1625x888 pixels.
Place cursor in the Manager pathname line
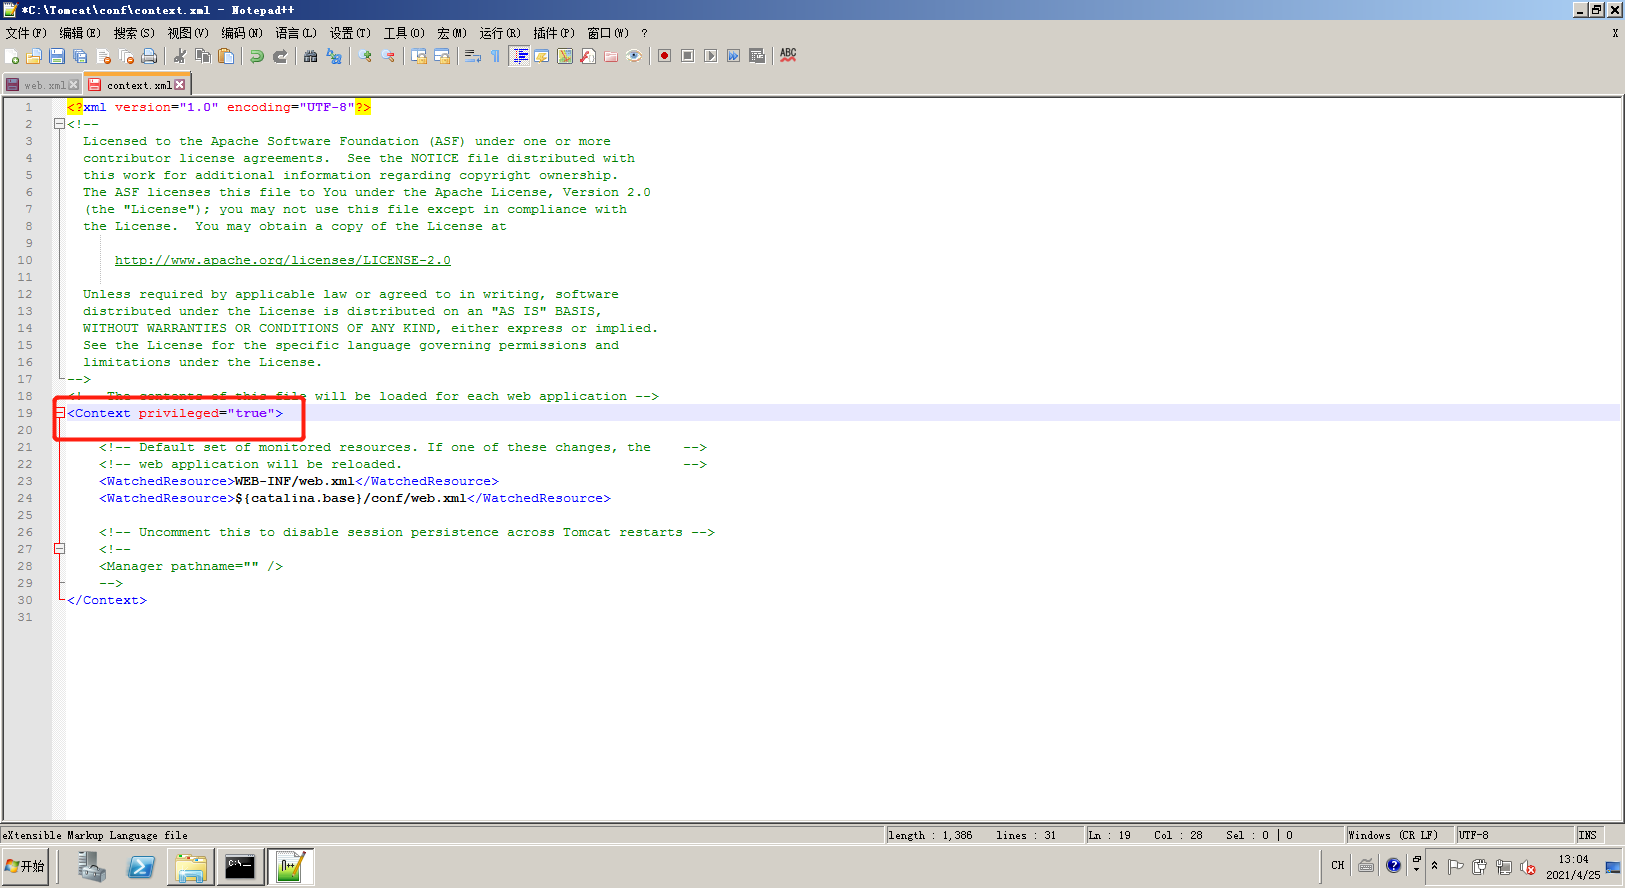190,566
